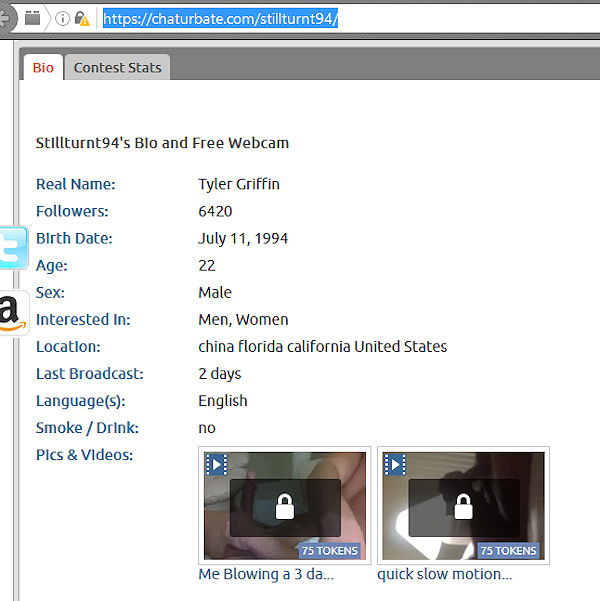Click the lock icon on second video
Screen dimensions: 600x601
(x=464, y=507)
